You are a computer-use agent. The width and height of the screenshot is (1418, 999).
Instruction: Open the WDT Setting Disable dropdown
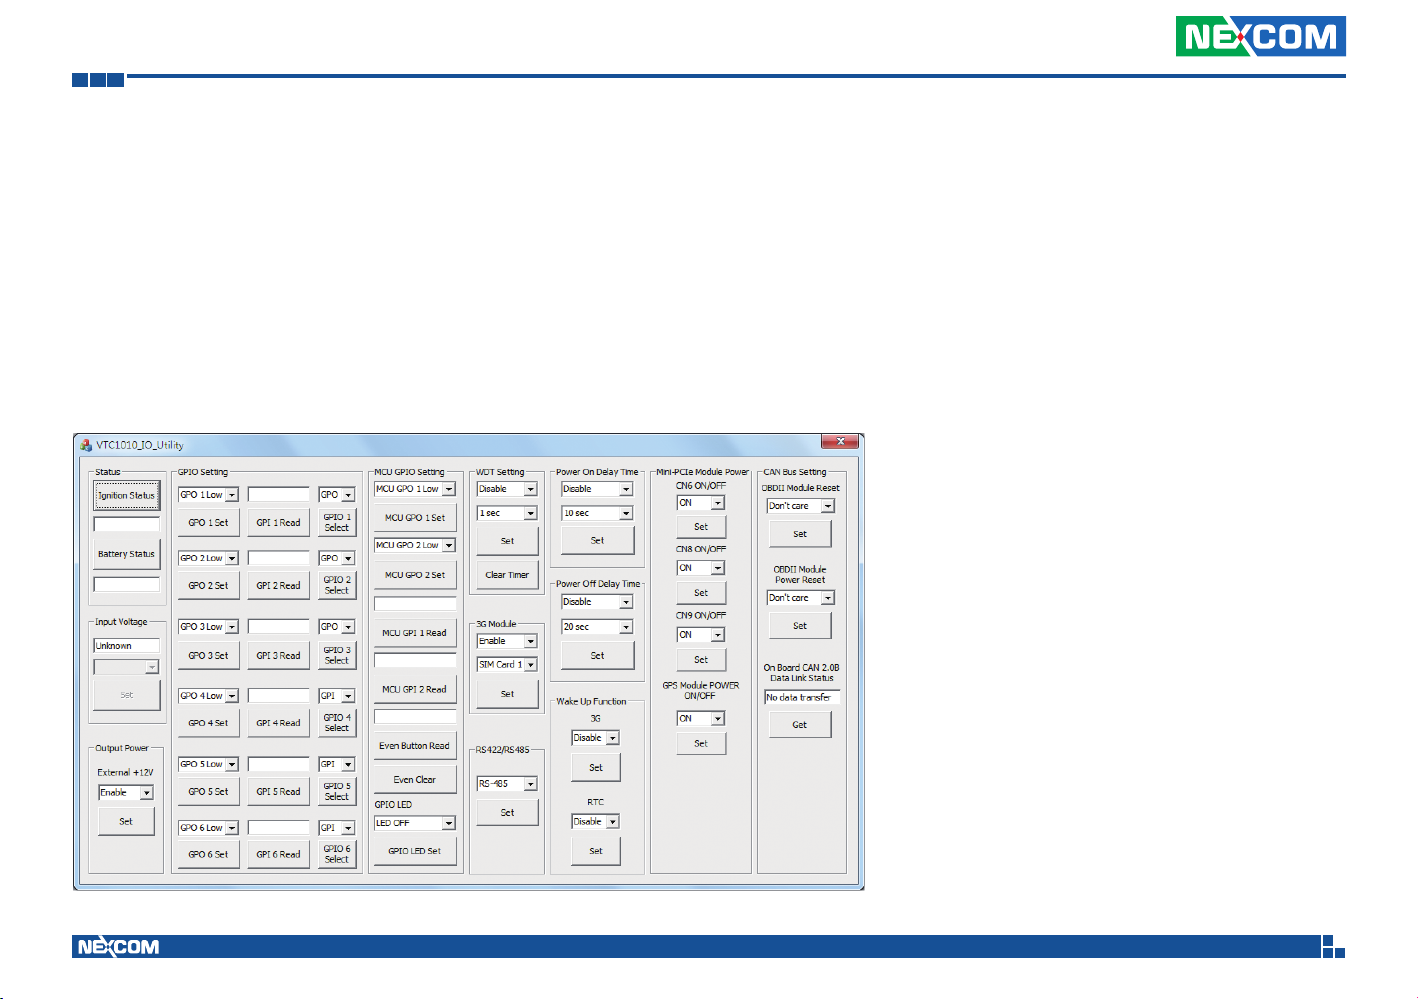coord(507,489)
